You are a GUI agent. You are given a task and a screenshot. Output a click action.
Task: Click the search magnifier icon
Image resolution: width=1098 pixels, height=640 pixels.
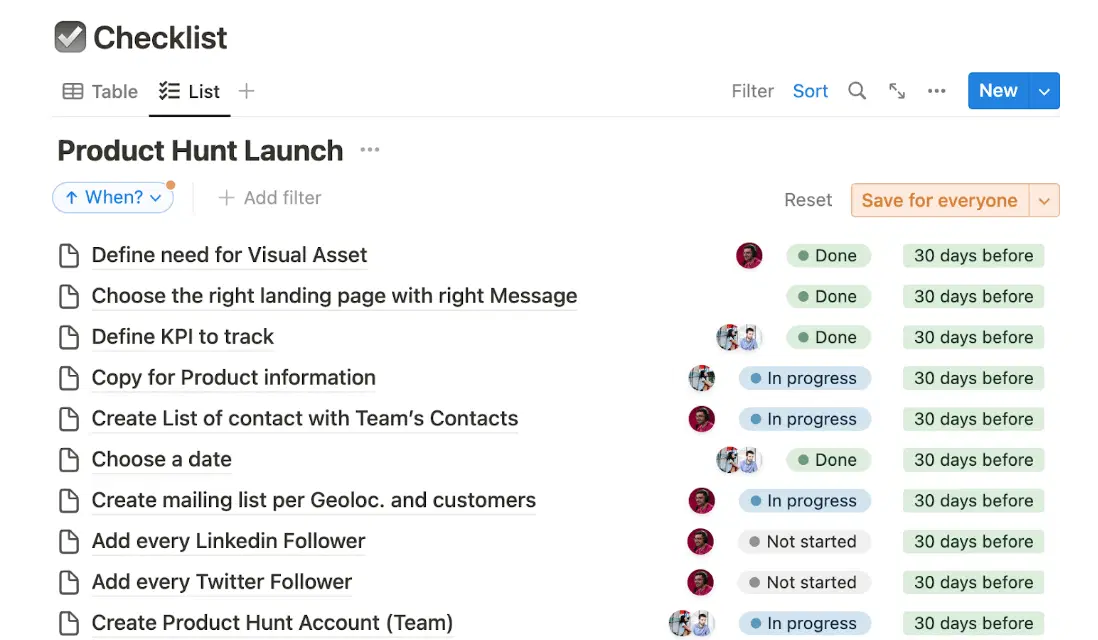[857, 91]
